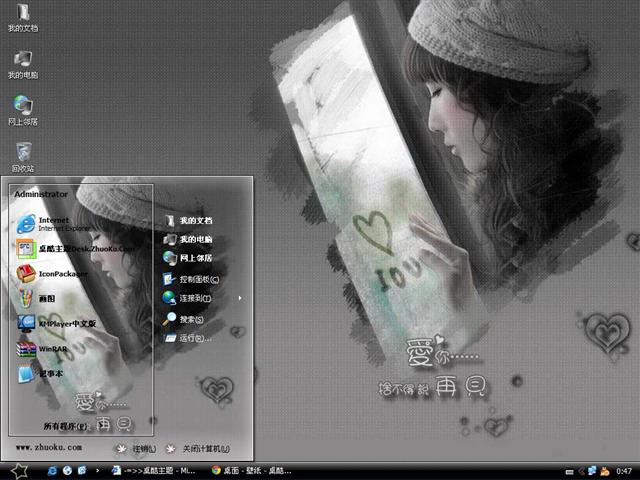Open 我的文档 in start menu right column

click(188, 220)
